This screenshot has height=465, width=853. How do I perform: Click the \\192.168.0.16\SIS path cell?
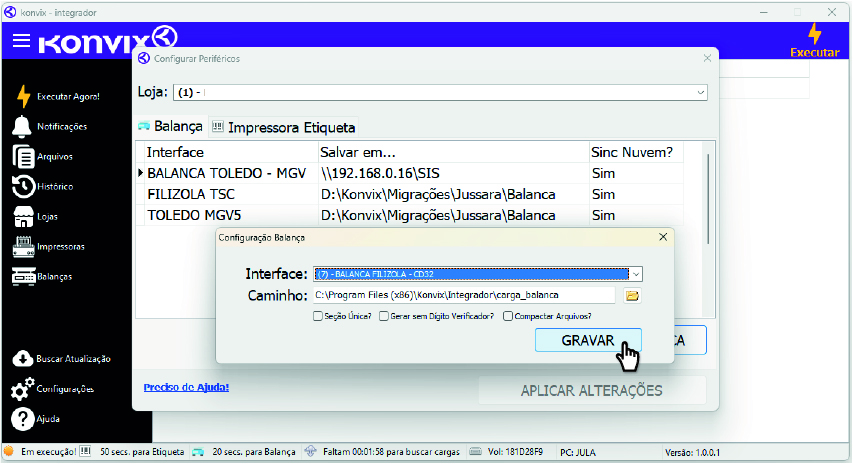pyautogui.click(x=454, y=173)
